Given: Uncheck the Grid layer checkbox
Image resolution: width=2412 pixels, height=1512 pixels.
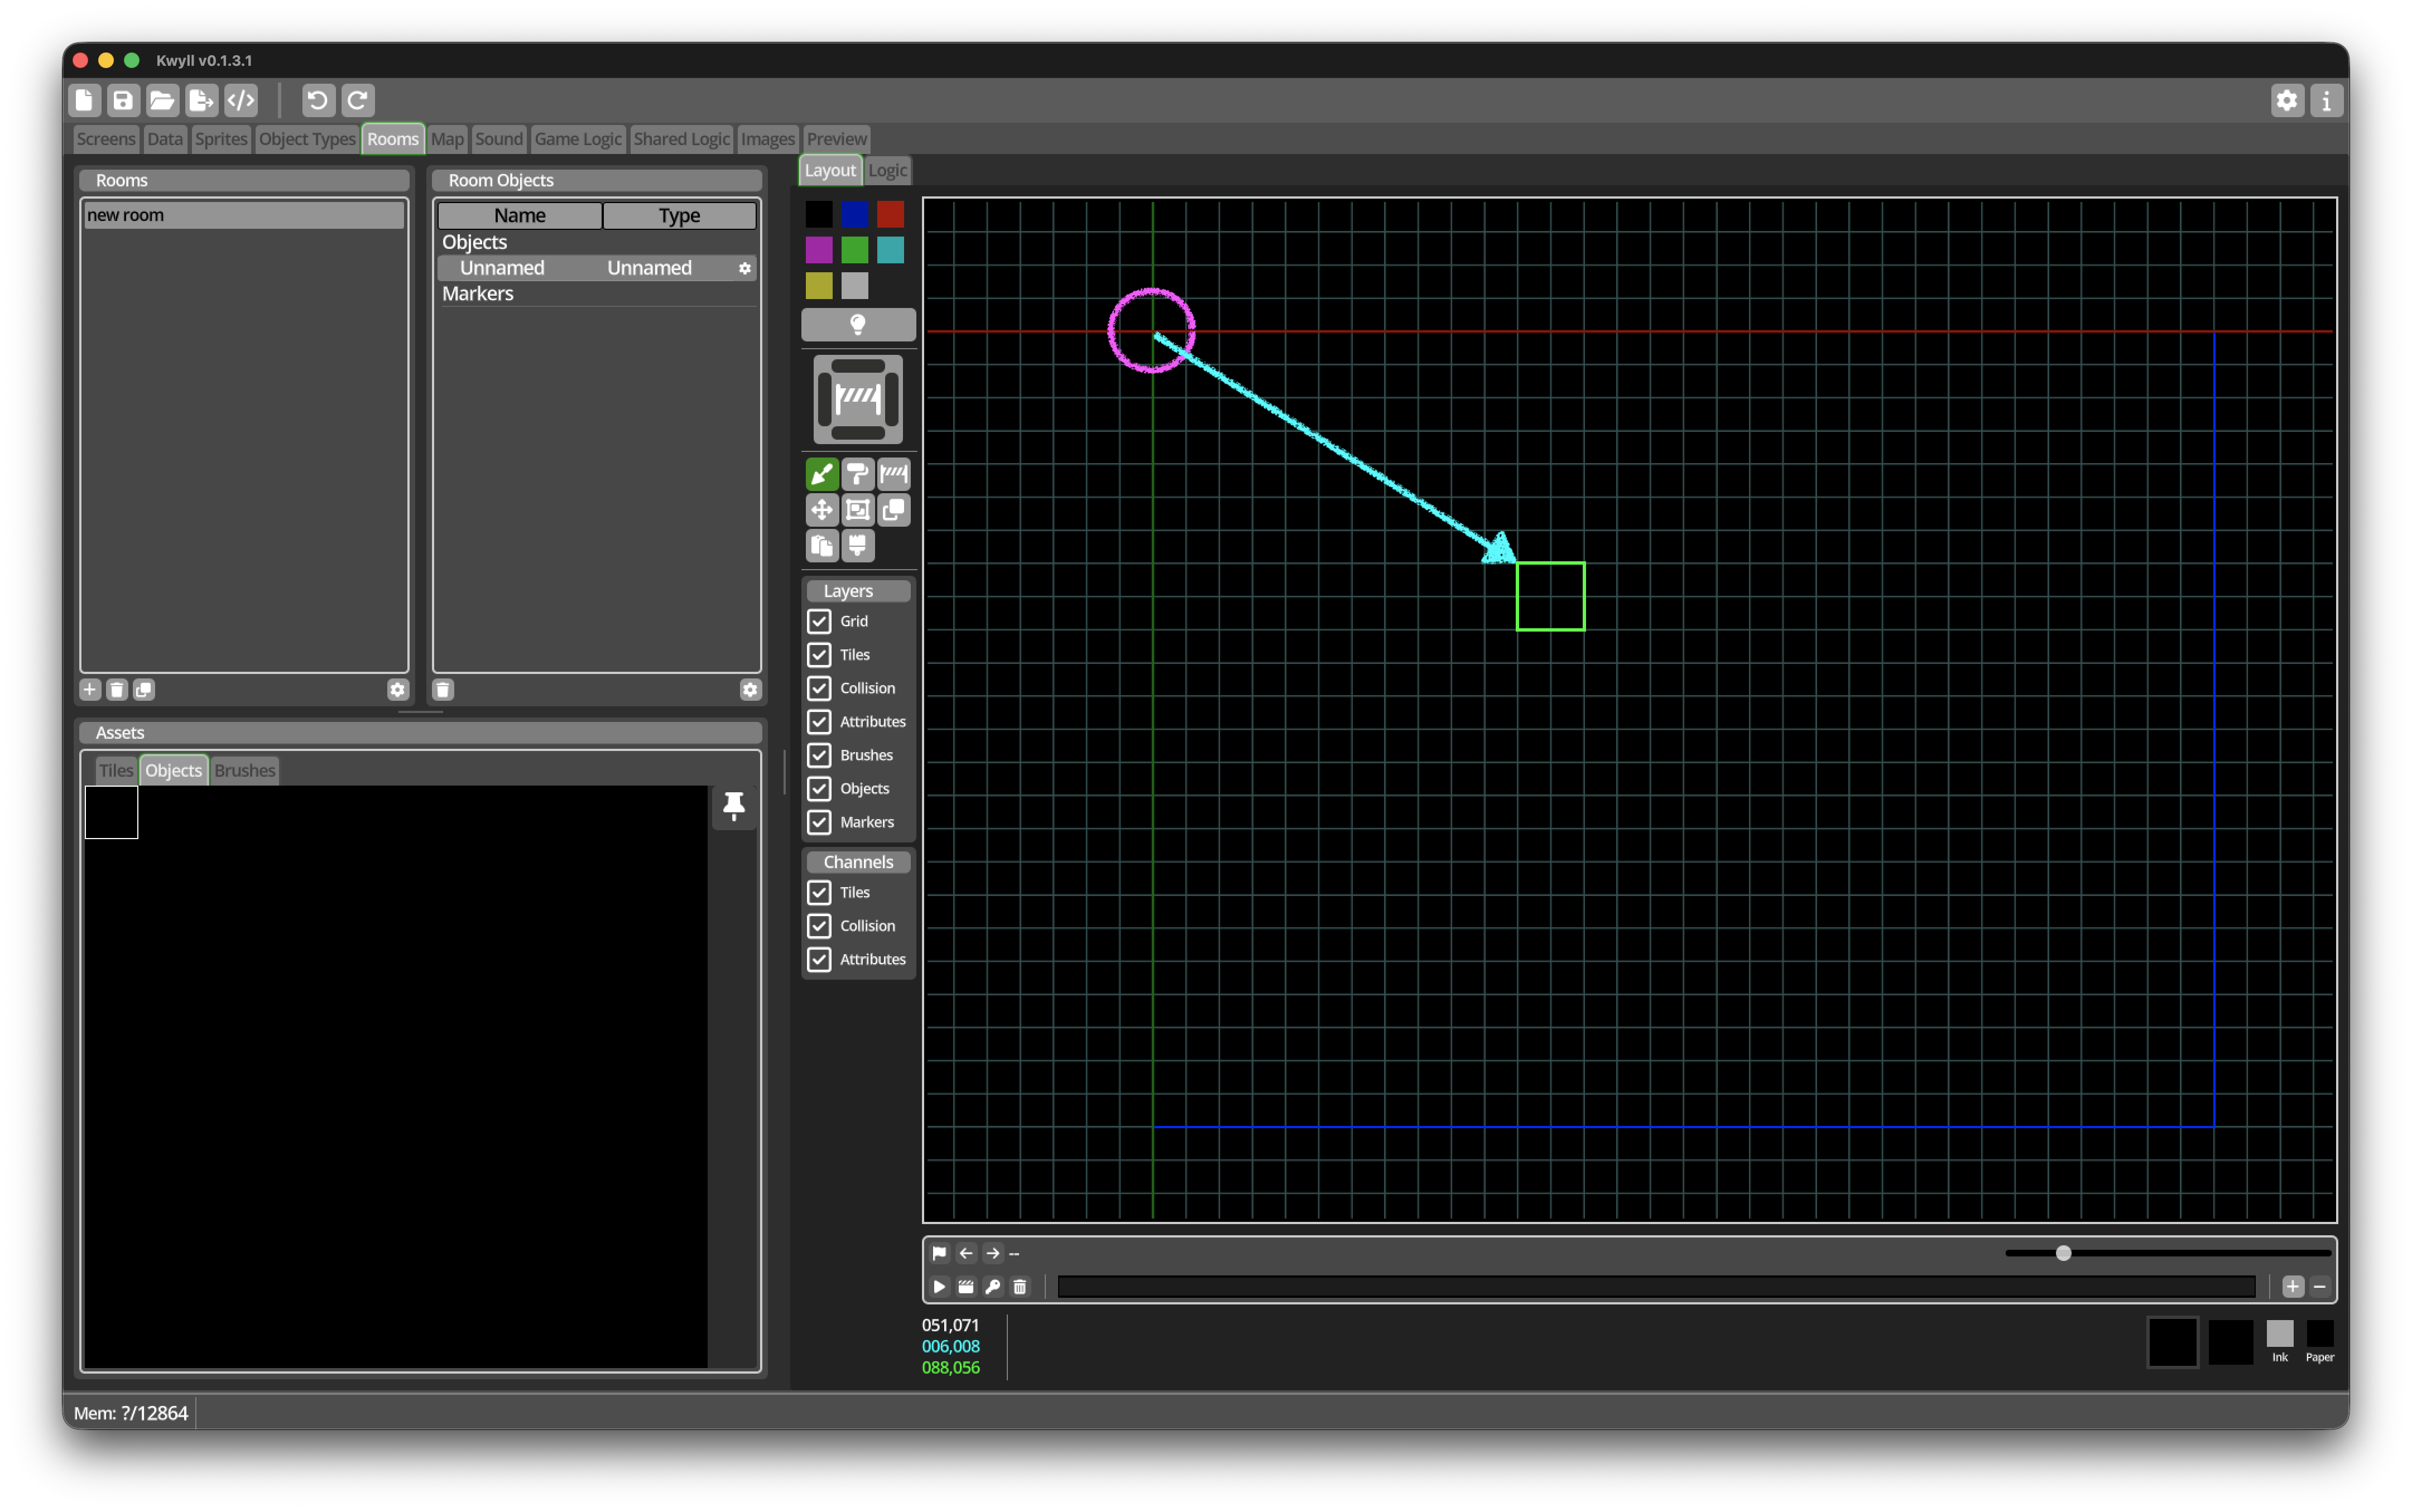Looking at the screenshot, I should [x=819, y=621].
